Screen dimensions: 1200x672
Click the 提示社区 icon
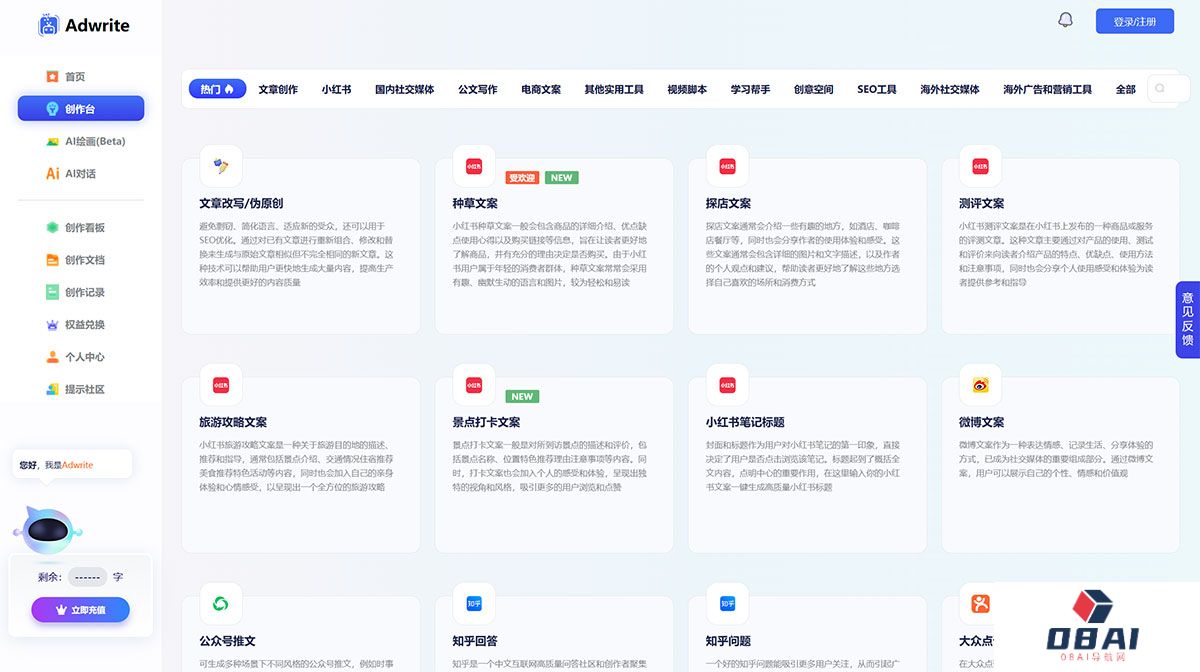(53, 389)
